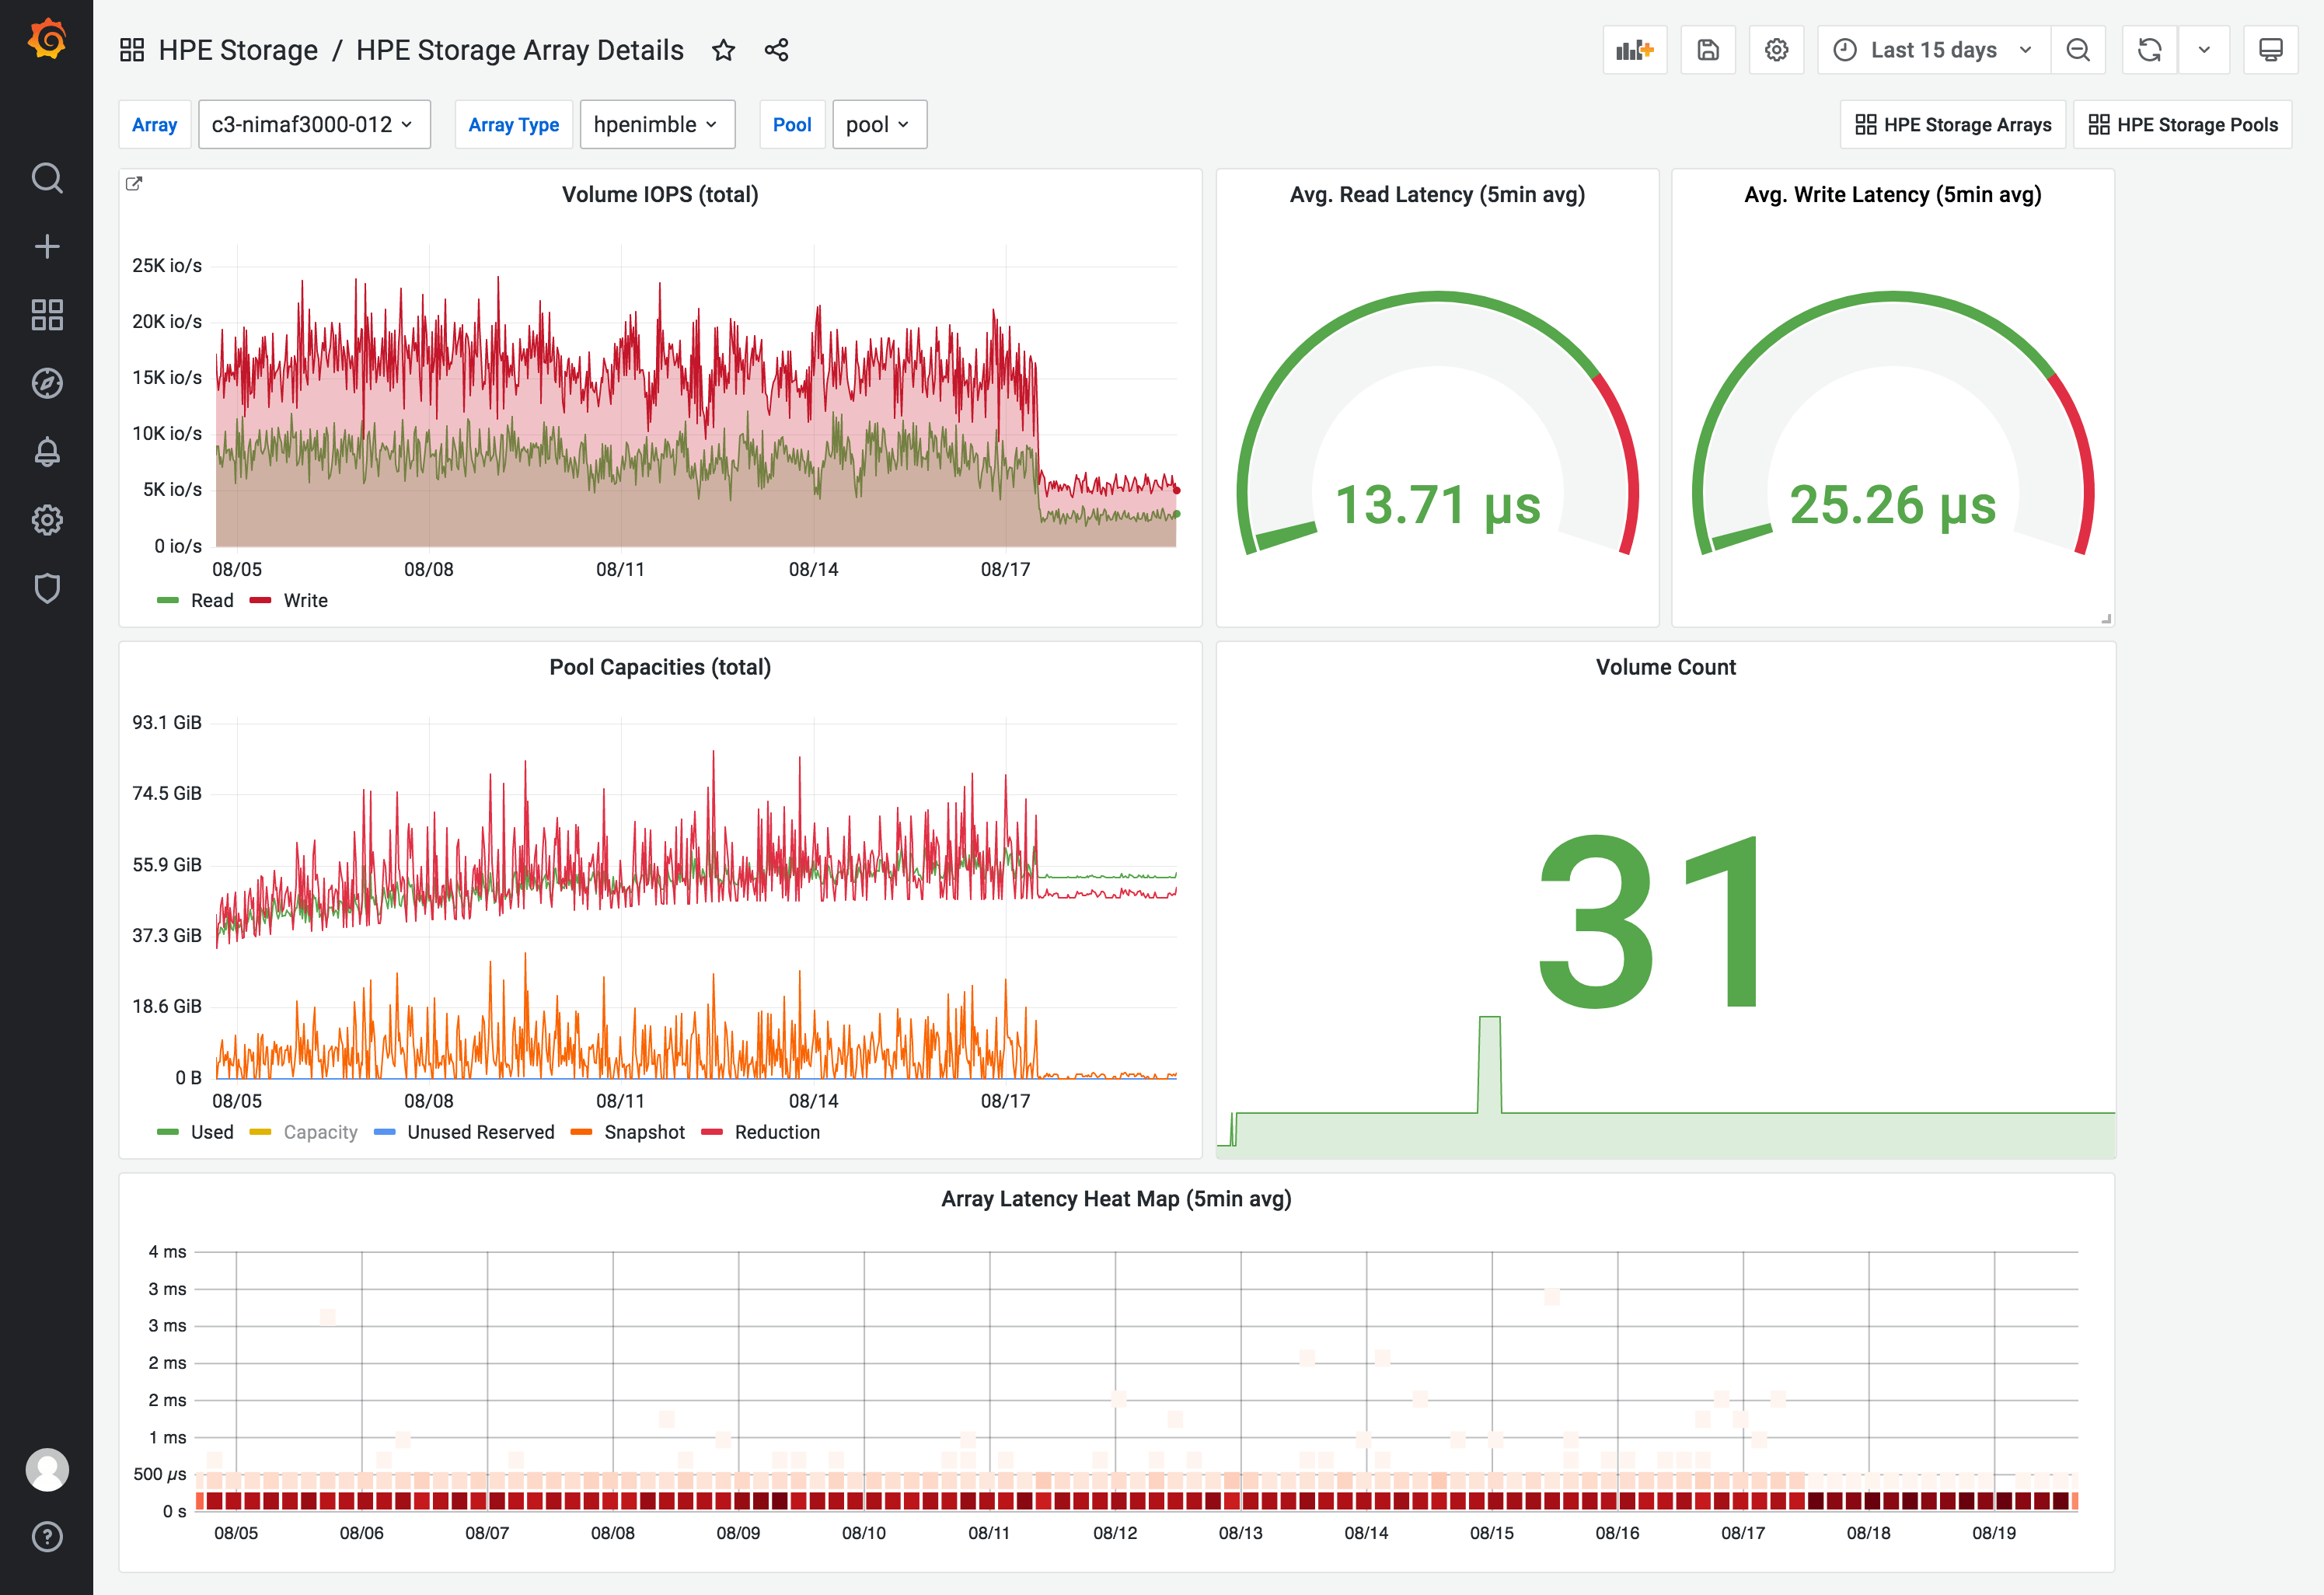This screenshot has height=1595, width=2324.
Task: Save dashboard using the floppy icon
Action: click(1707, 50)
